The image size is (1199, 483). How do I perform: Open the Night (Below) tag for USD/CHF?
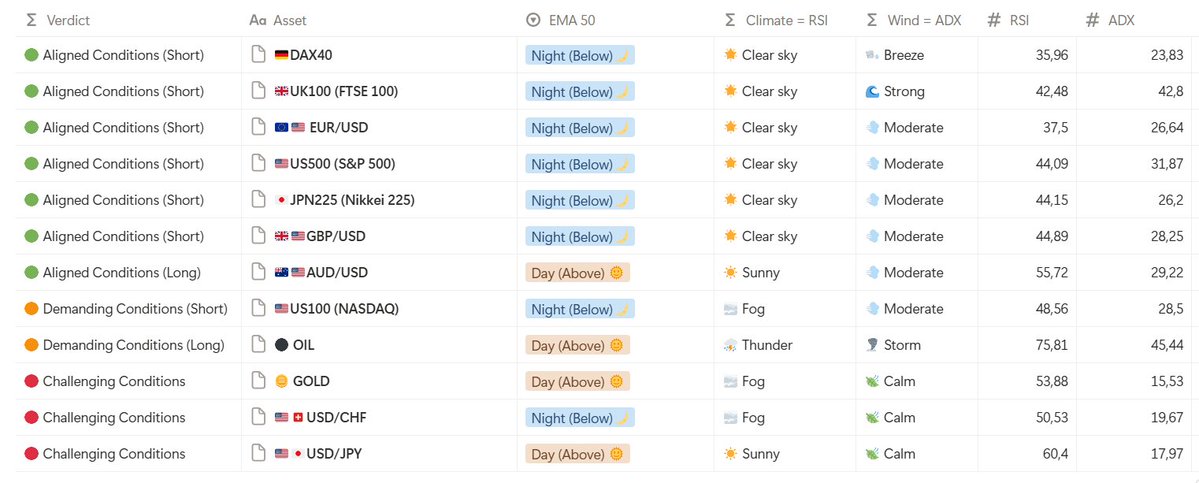point(580,418)
